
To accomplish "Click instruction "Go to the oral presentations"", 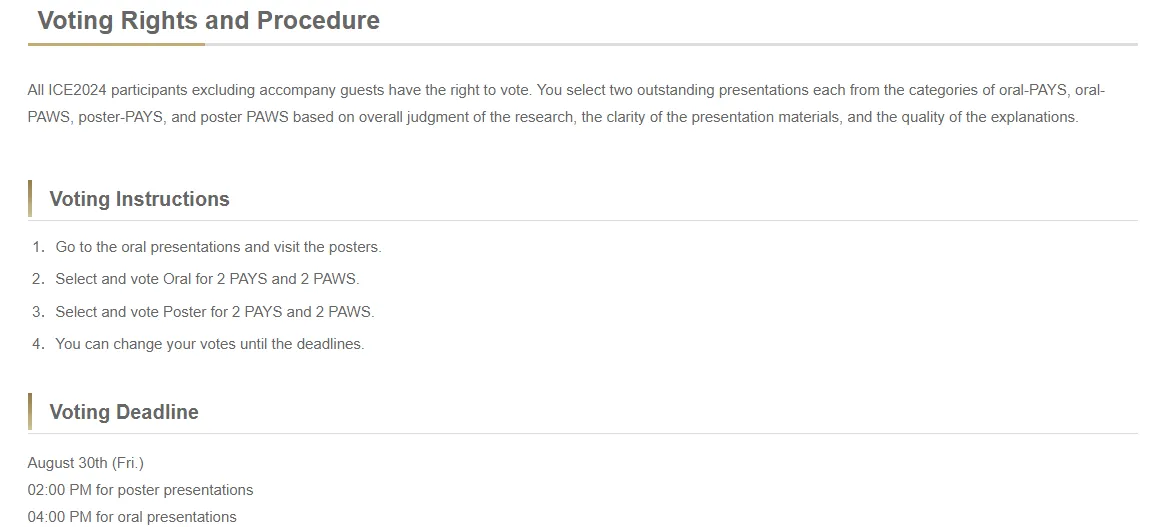I will (218, 247).
